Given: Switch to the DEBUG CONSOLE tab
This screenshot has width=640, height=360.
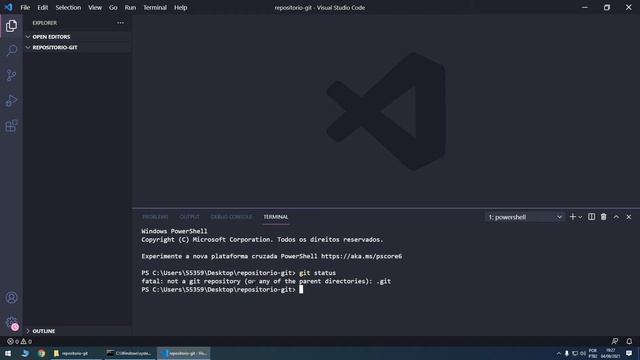Looking at the screenshot, I should (x=231, y=217).
